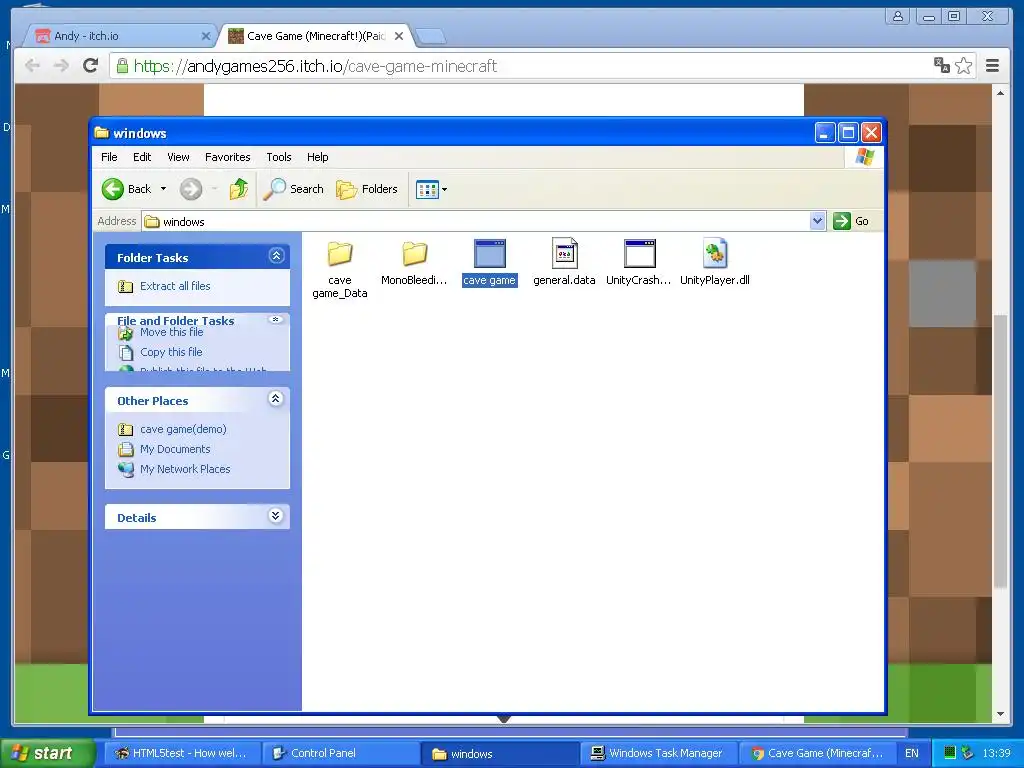Click the green Back arrow icon

point(112,189)
